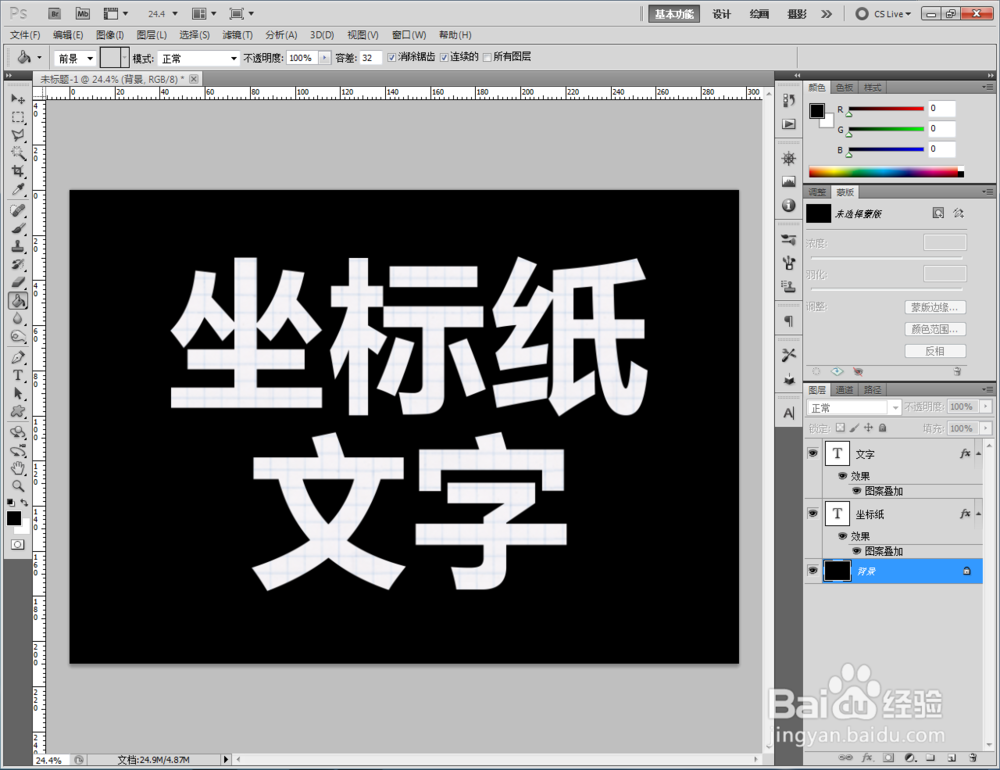Click the 蒙版边缘 button
This screenshot has width=1000, height=770.
click(x=935, y=306)
